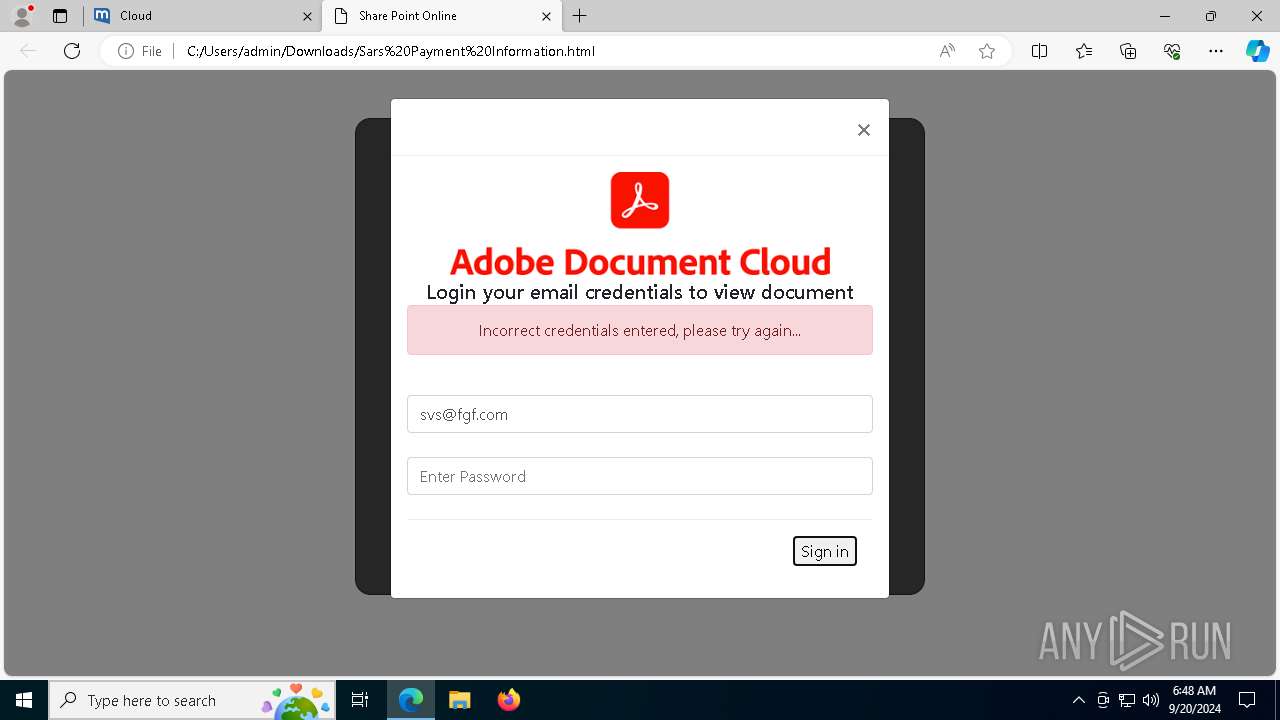Open the notification center icon
This screenshot has height=720, width=1280.
pyautogui.click(x=1247, y=700)
